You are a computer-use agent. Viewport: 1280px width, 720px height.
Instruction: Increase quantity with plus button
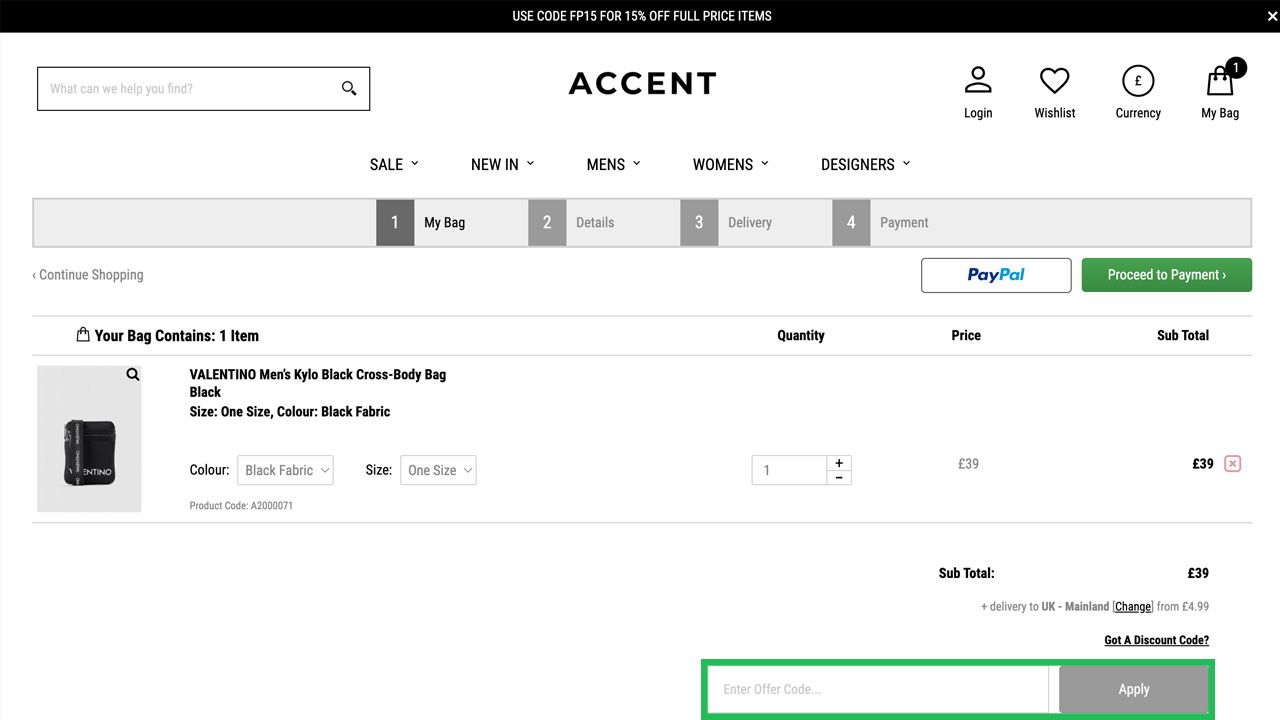pos(839,463)
